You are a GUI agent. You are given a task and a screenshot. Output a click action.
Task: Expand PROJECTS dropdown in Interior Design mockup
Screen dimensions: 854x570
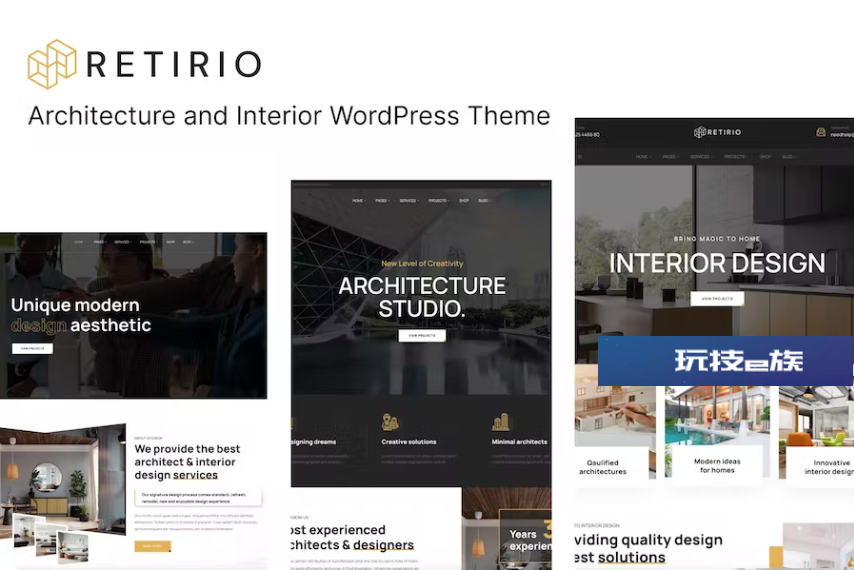(735, 157)
